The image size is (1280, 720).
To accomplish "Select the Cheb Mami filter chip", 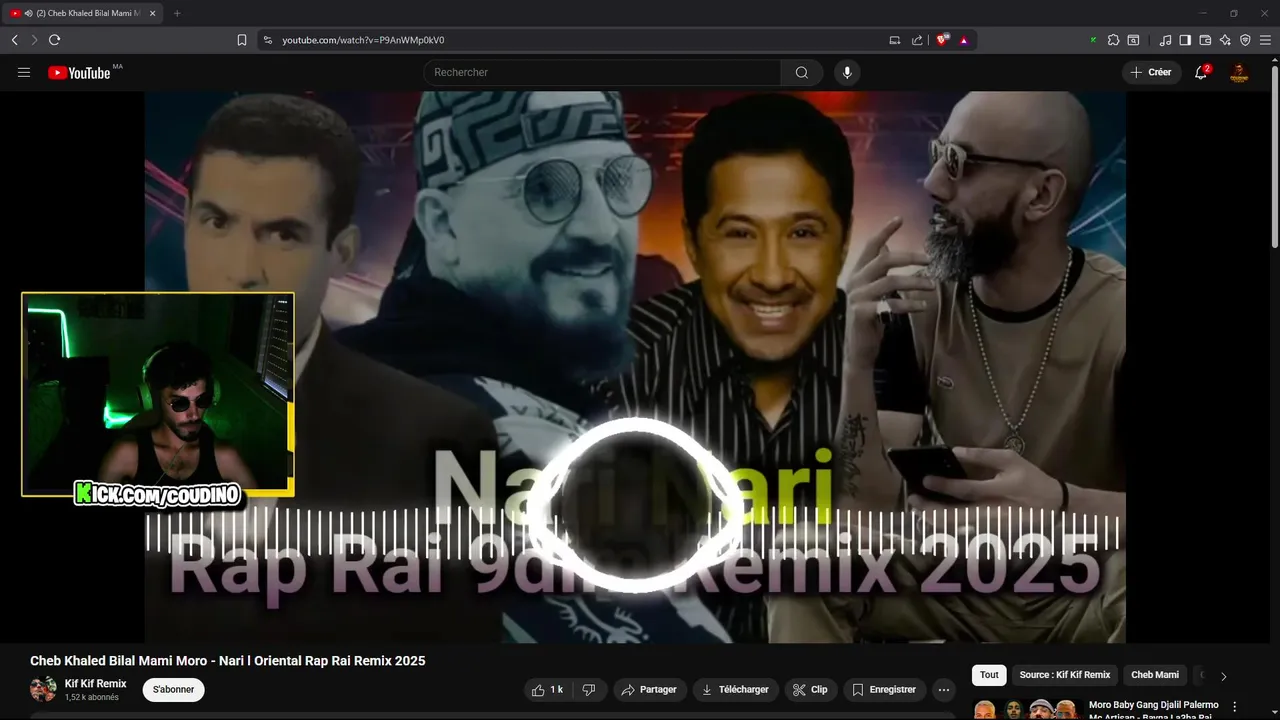I will point(1155,675).
